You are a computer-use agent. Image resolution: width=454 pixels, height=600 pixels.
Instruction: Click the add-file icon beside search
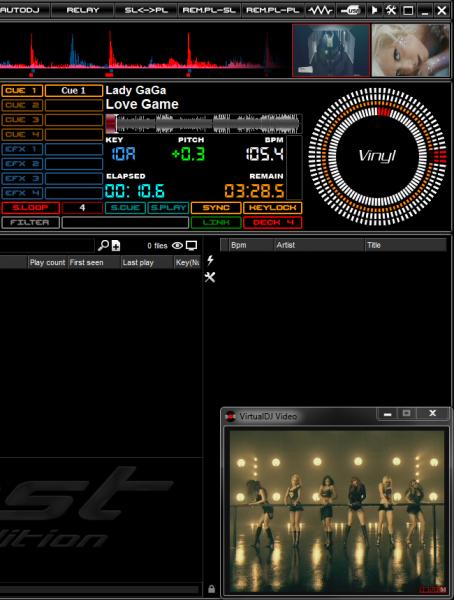[x=116, y=245]
